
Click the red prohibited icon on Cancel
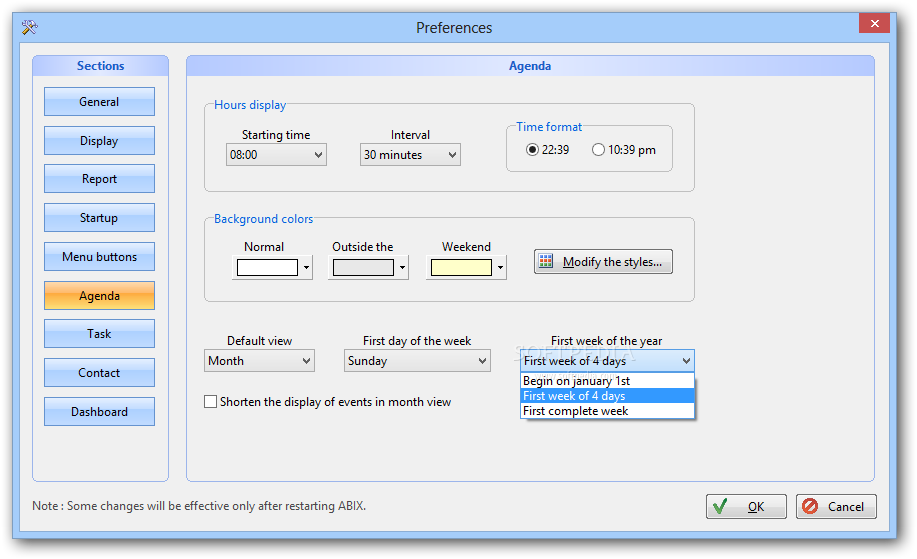(x=810, y=506)
